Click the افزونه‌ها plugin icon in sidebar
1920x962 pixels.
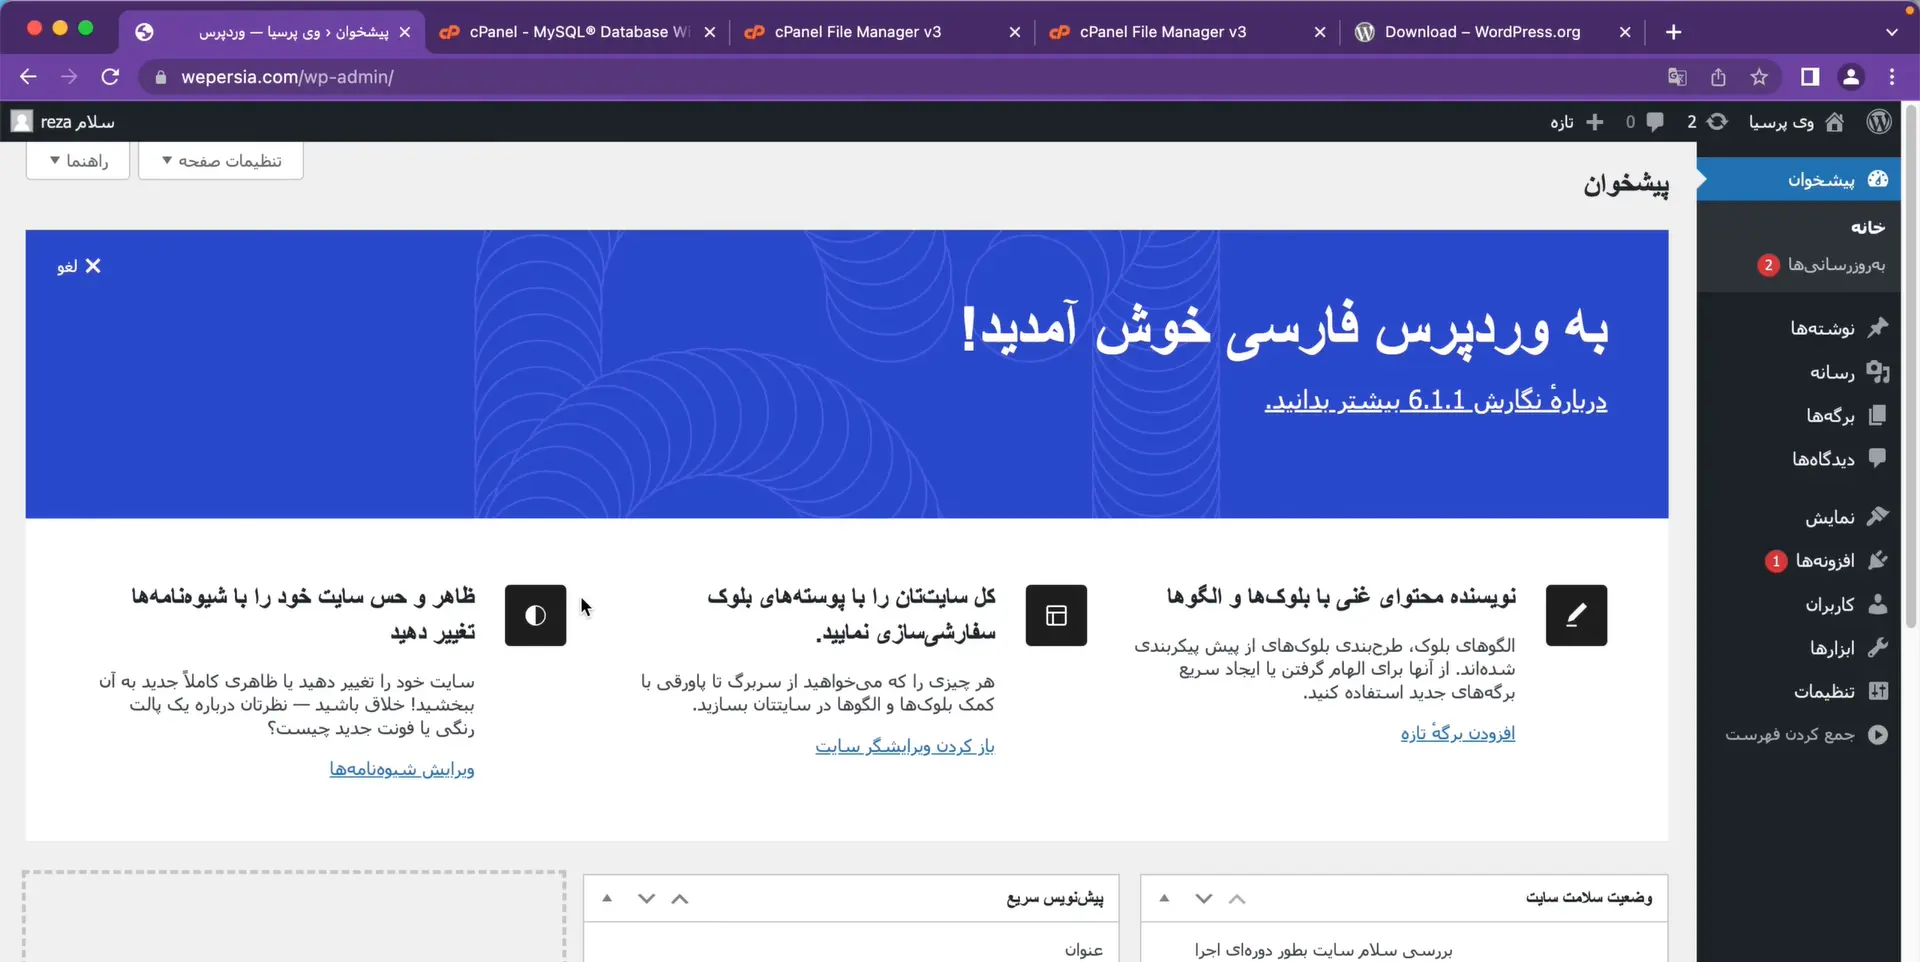[1878, 560]
